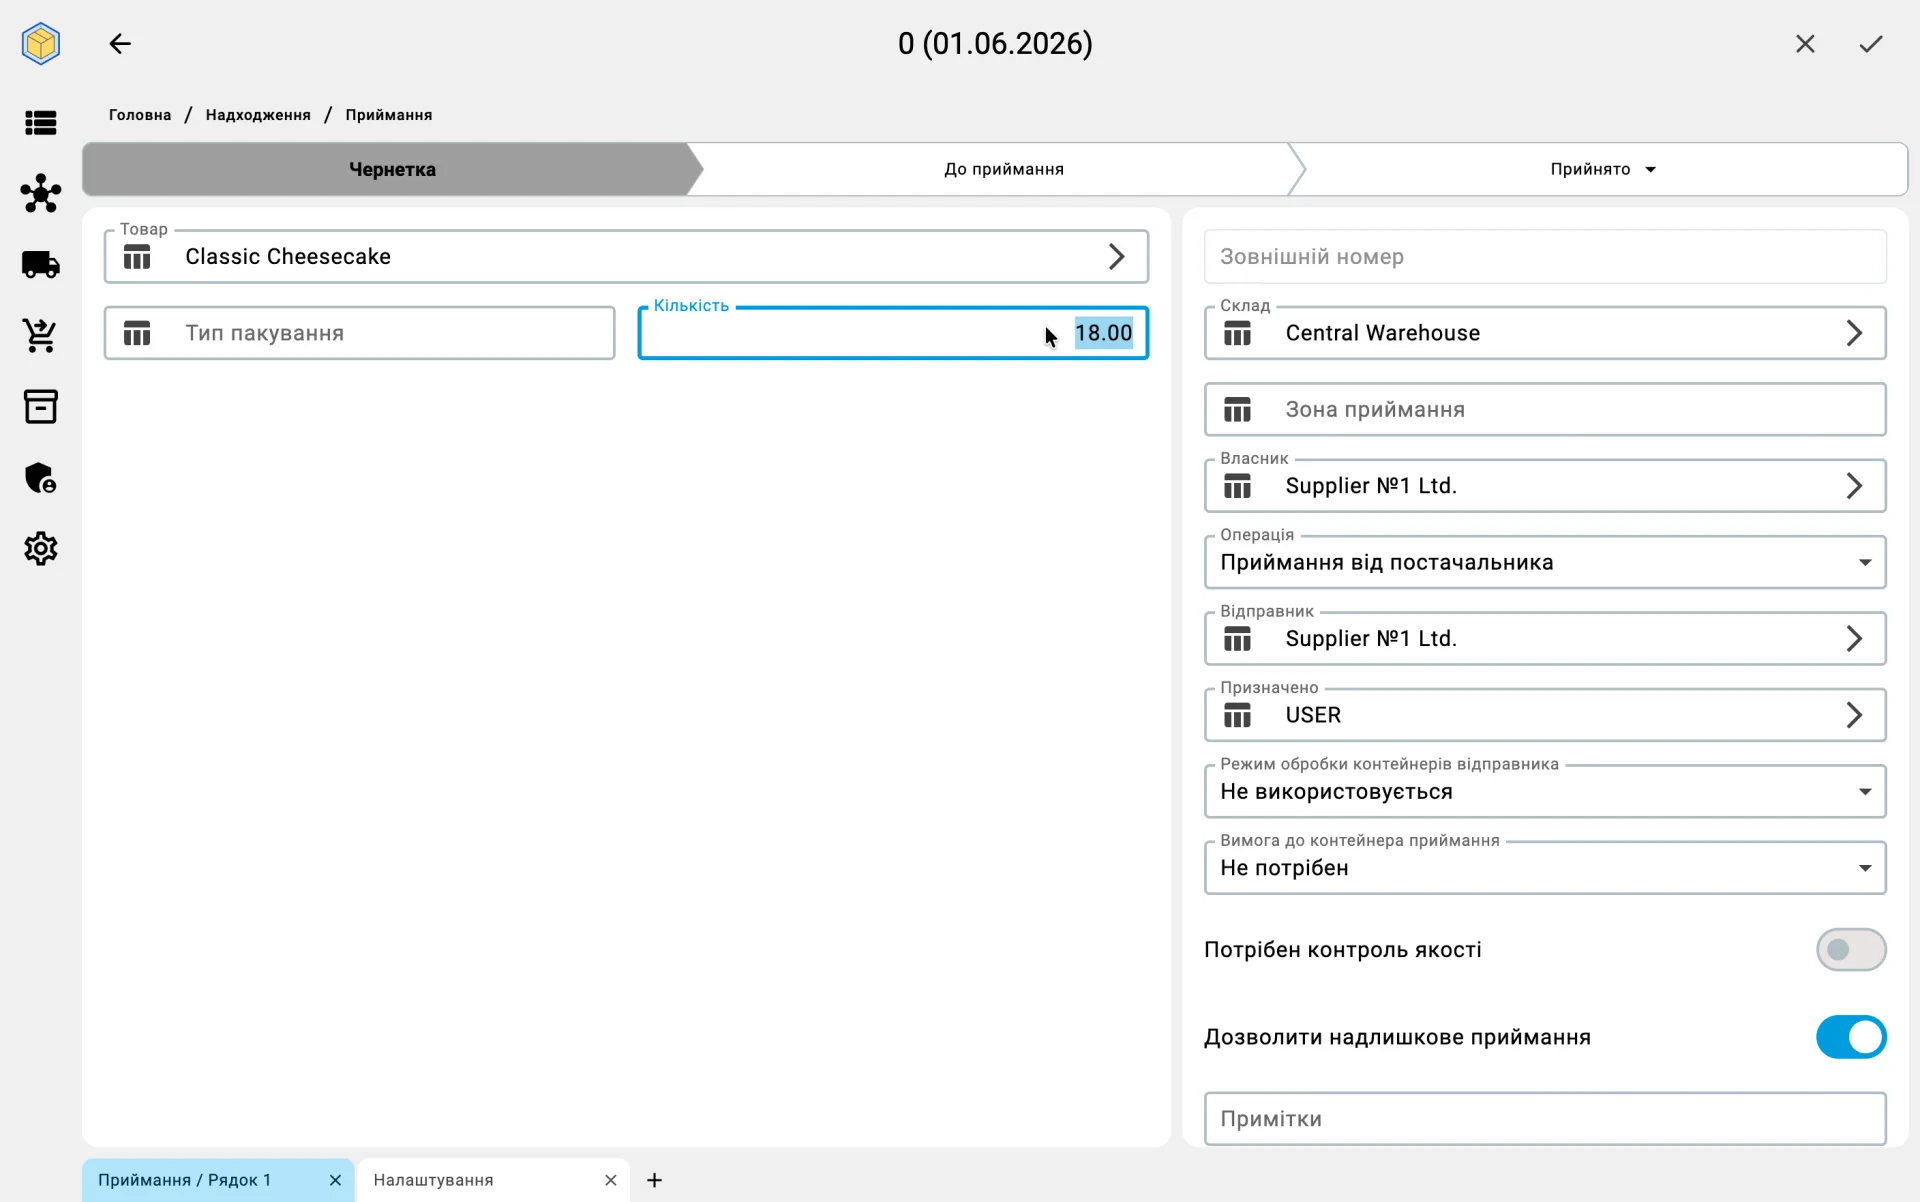This screenshot has width=1920, height=1202.
Task: Open the delivery truck sidebar icon
Action: 41,264
